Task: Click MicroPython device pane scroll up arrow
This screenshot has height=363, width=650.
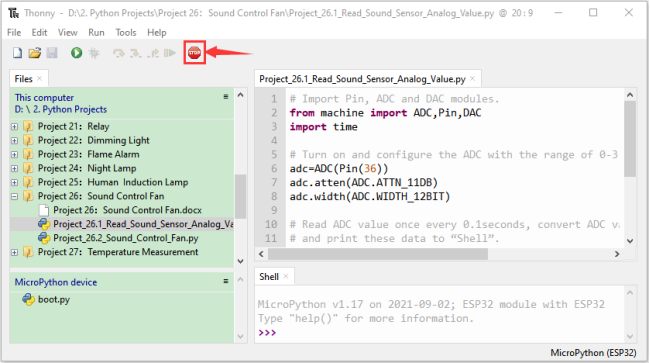Action: pyautogui.click(x=240, y=280)
